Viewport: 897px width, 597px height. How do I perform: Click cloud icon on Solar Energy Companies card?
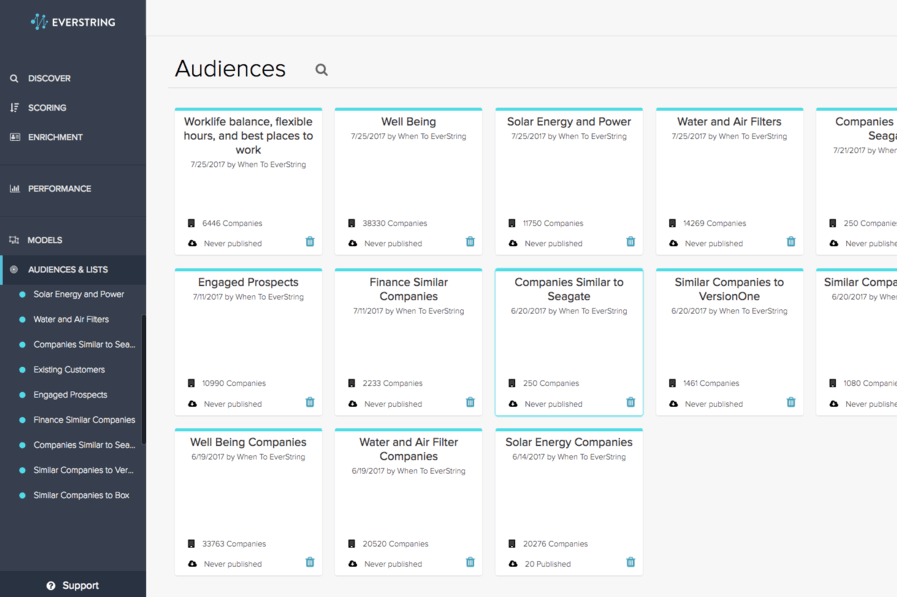[513, 564]
